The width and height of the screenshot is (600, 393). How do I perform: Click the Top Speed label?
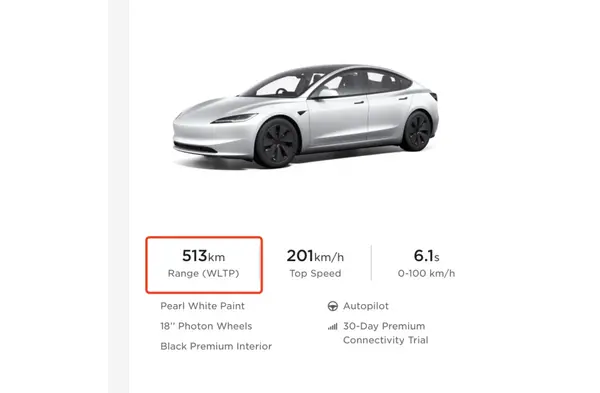point(315,274)
